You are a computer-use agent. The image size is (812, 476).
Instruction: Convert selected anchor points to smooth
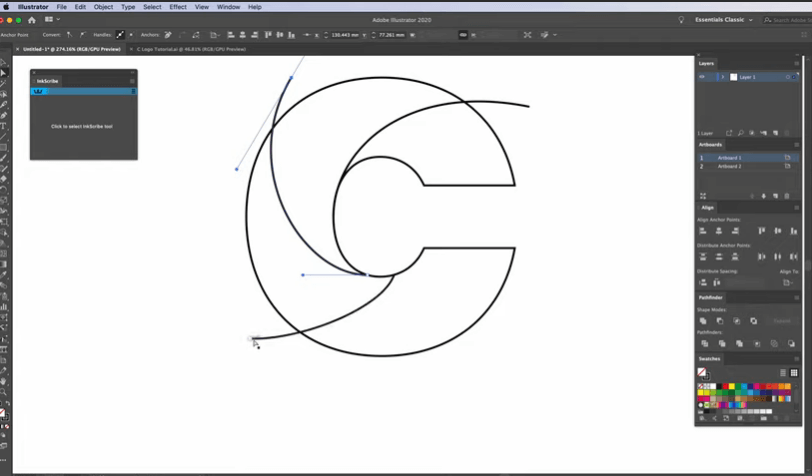click(x=82, y=35)
